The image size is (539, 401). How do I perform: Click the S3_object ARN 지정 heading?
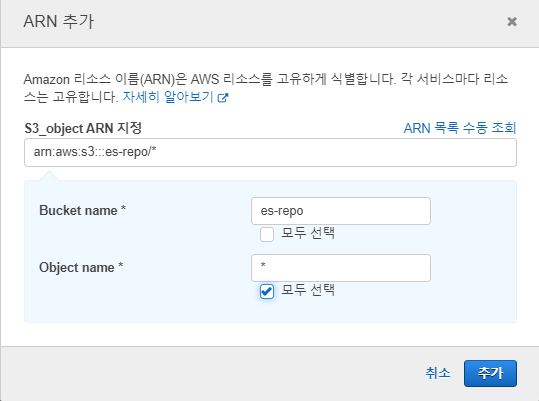tap(83, 128)
